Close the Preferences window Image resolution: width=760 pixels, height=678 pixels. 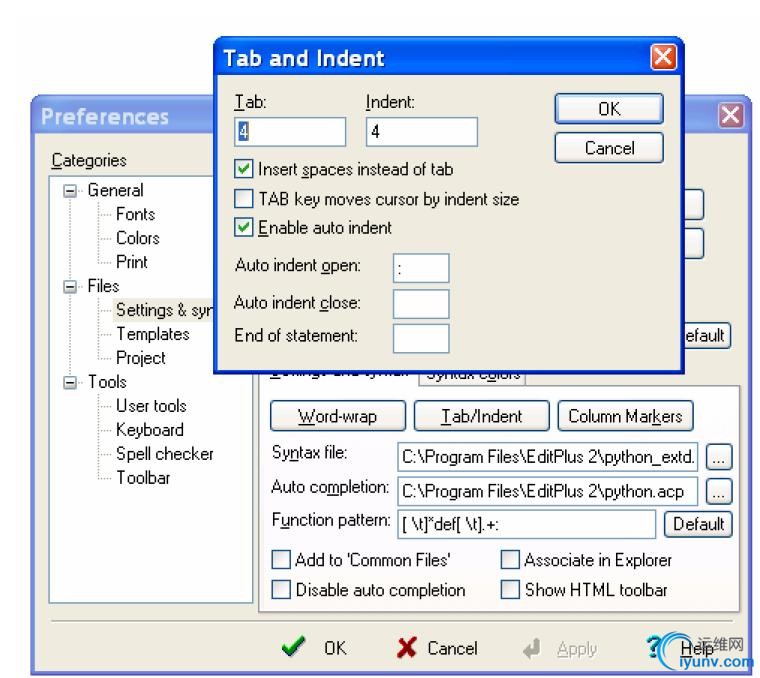pos(730,115)
